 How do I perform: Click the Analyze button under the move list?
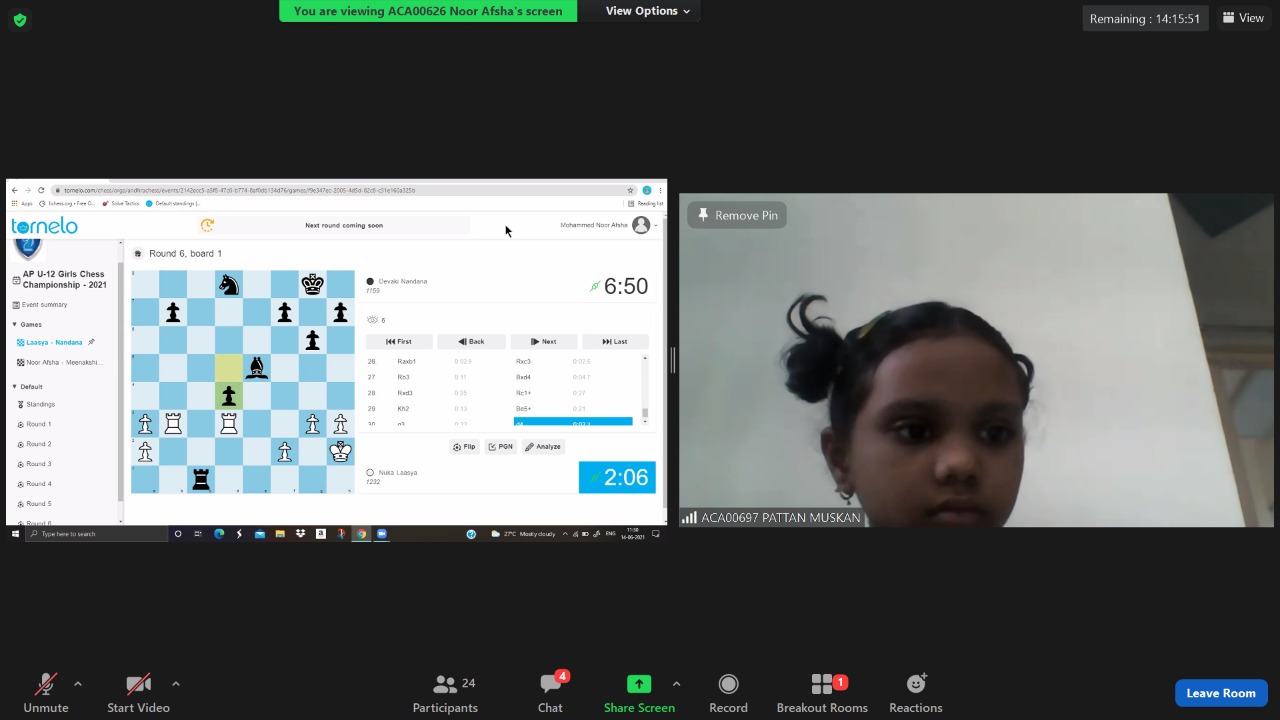(x=543, y=447)
